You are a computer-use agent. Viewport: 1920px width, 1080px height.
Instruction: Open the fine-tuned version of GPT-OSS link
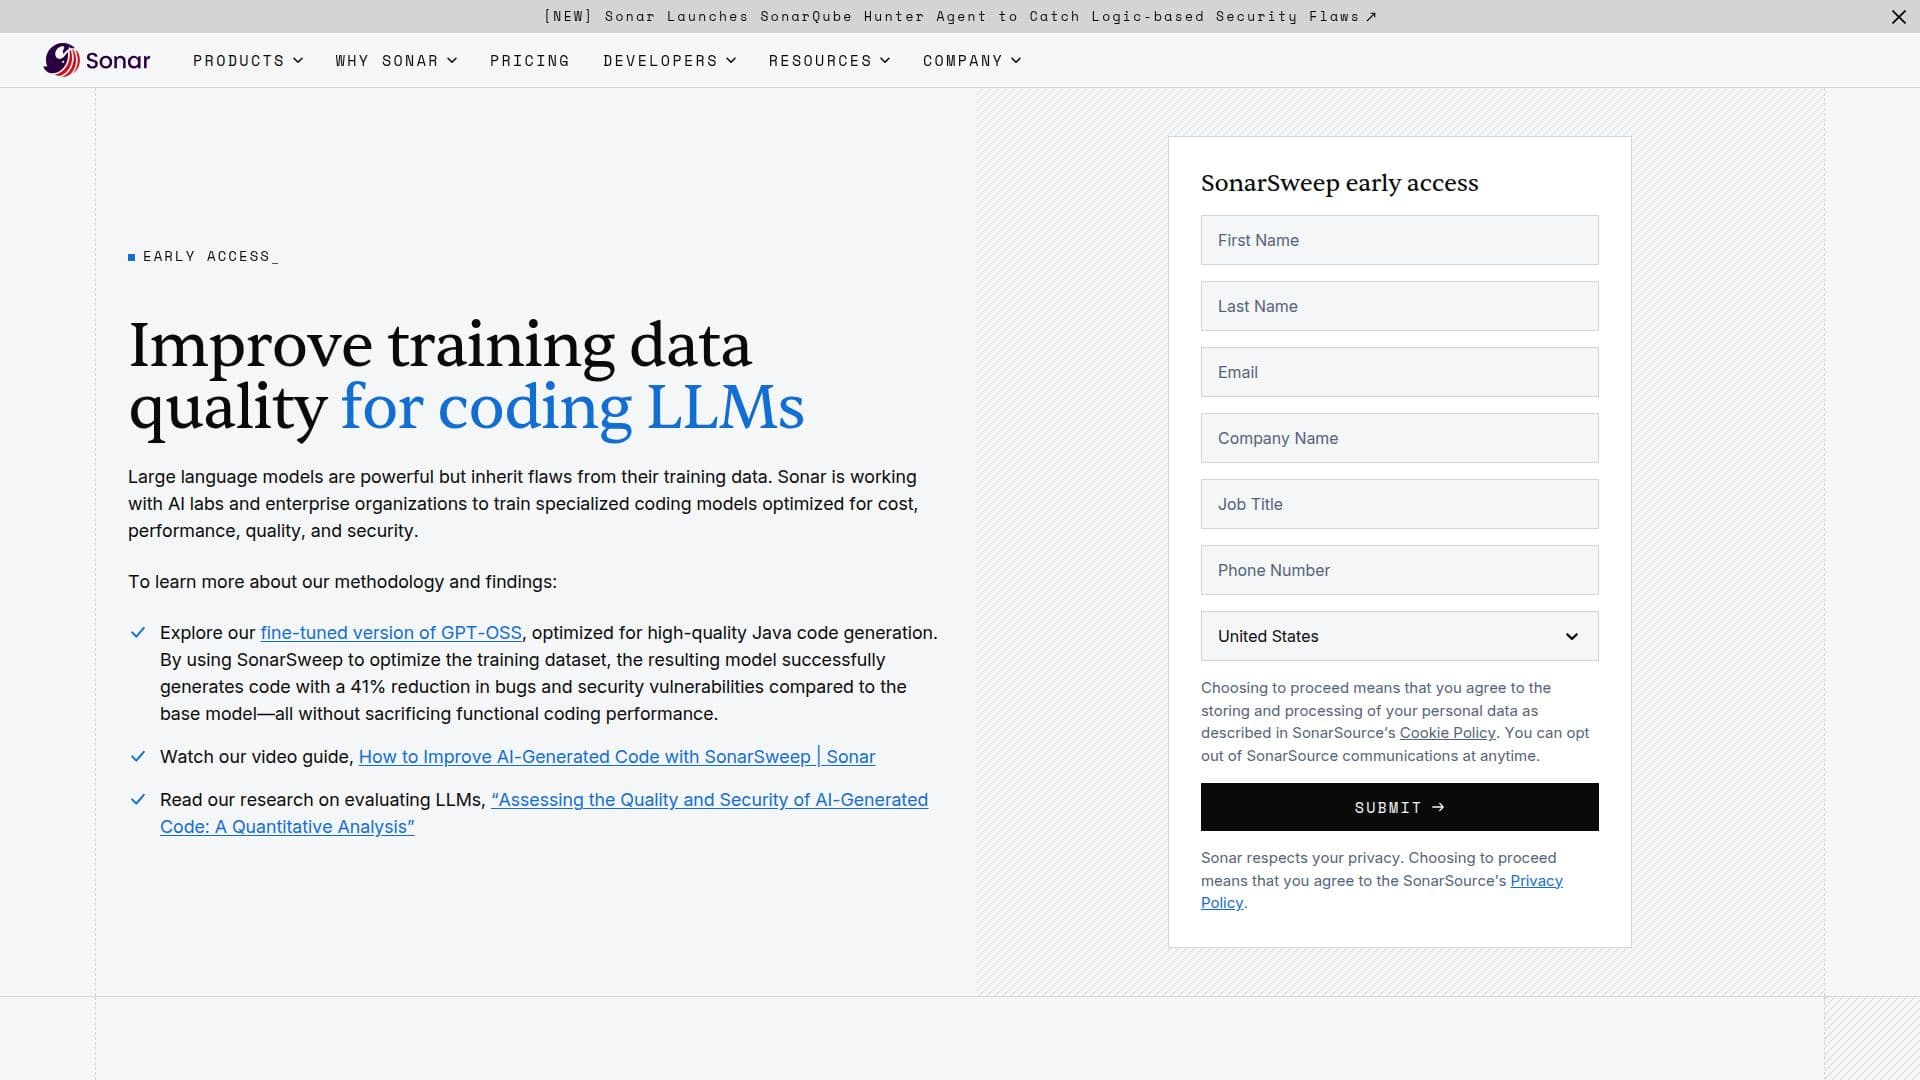[x=391, y=633]
